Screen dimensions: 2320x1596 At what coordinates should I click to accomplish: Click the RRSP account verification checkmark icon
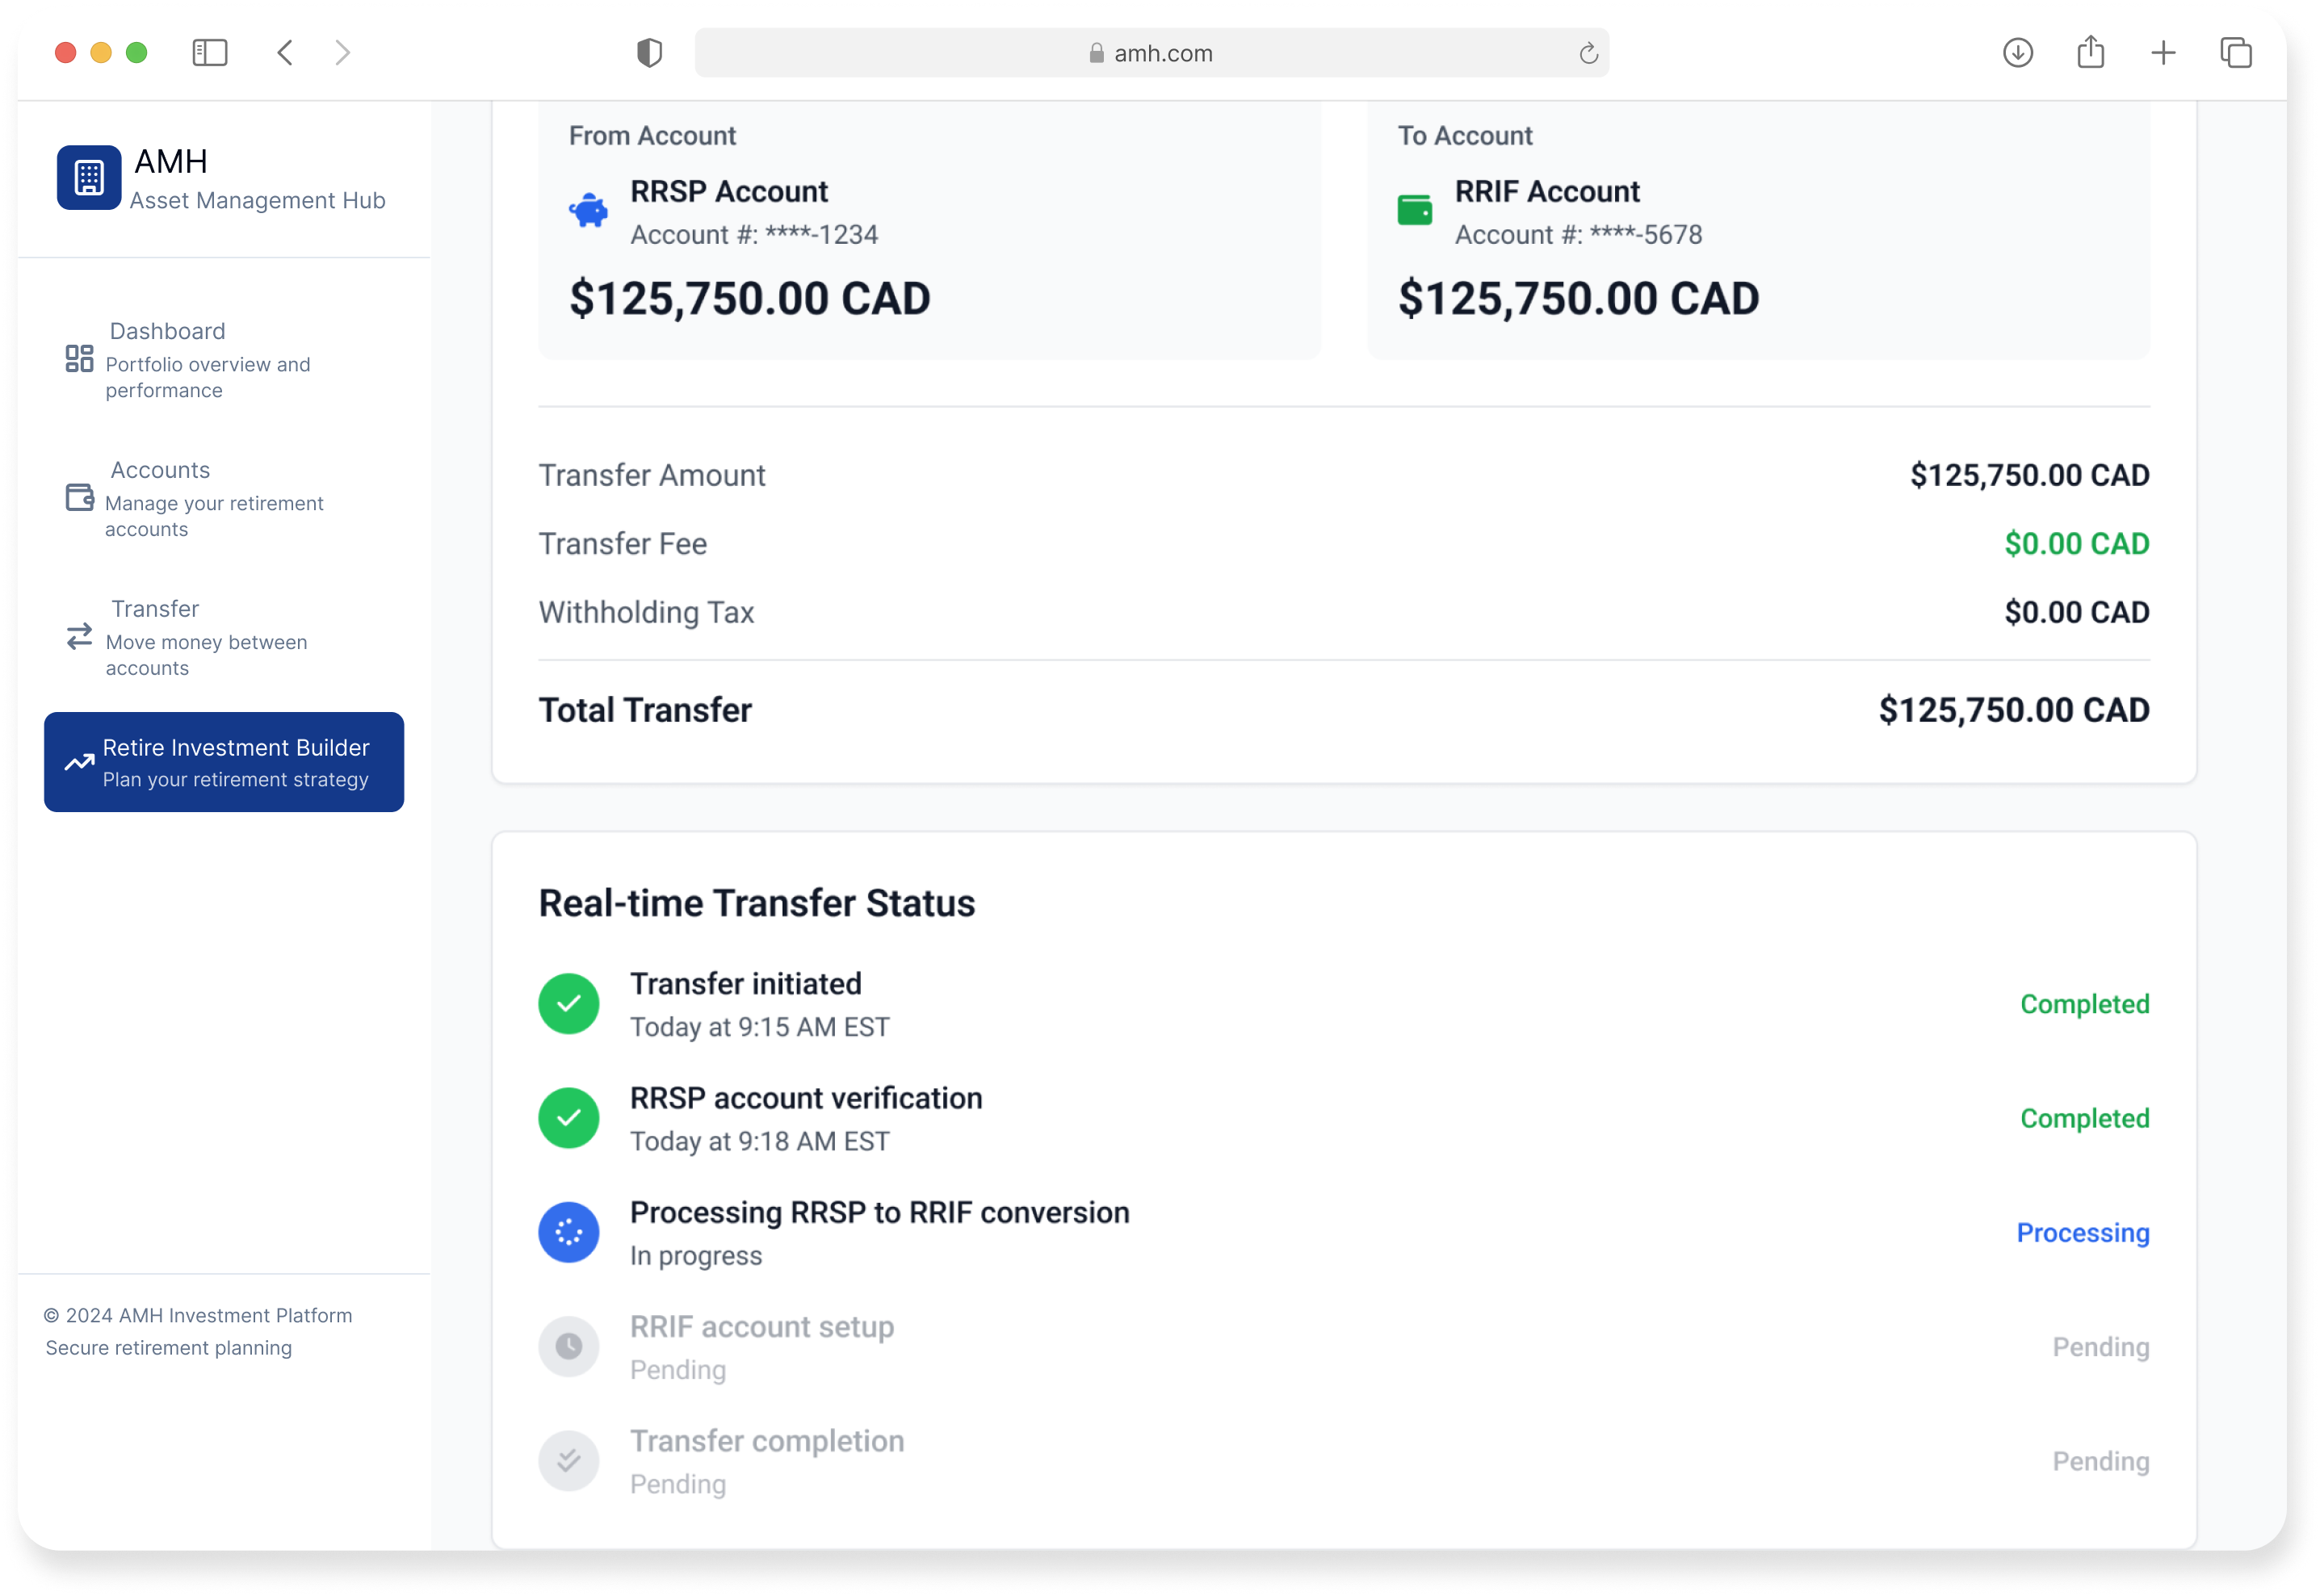click(569, 1117)
